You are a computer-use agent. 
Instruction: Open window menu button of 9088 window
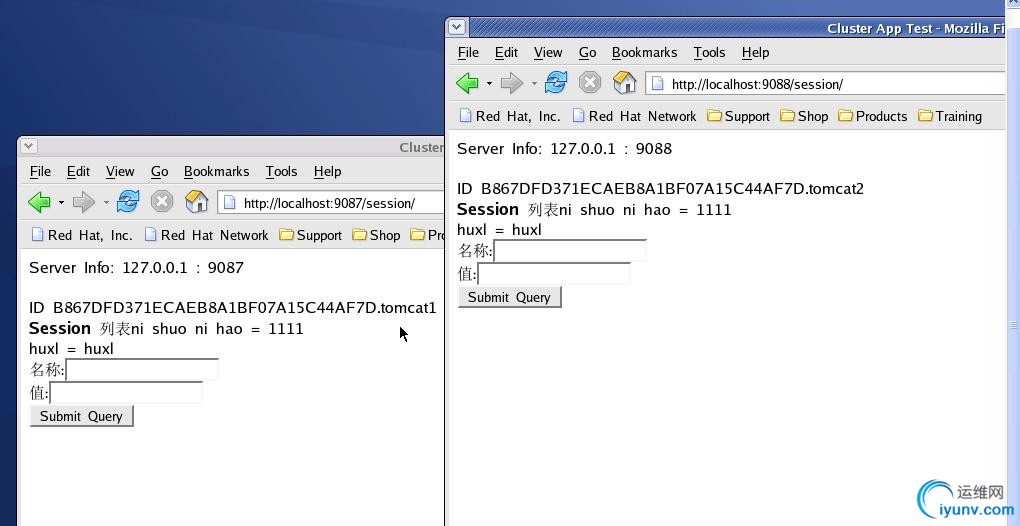tap(457, 27)
